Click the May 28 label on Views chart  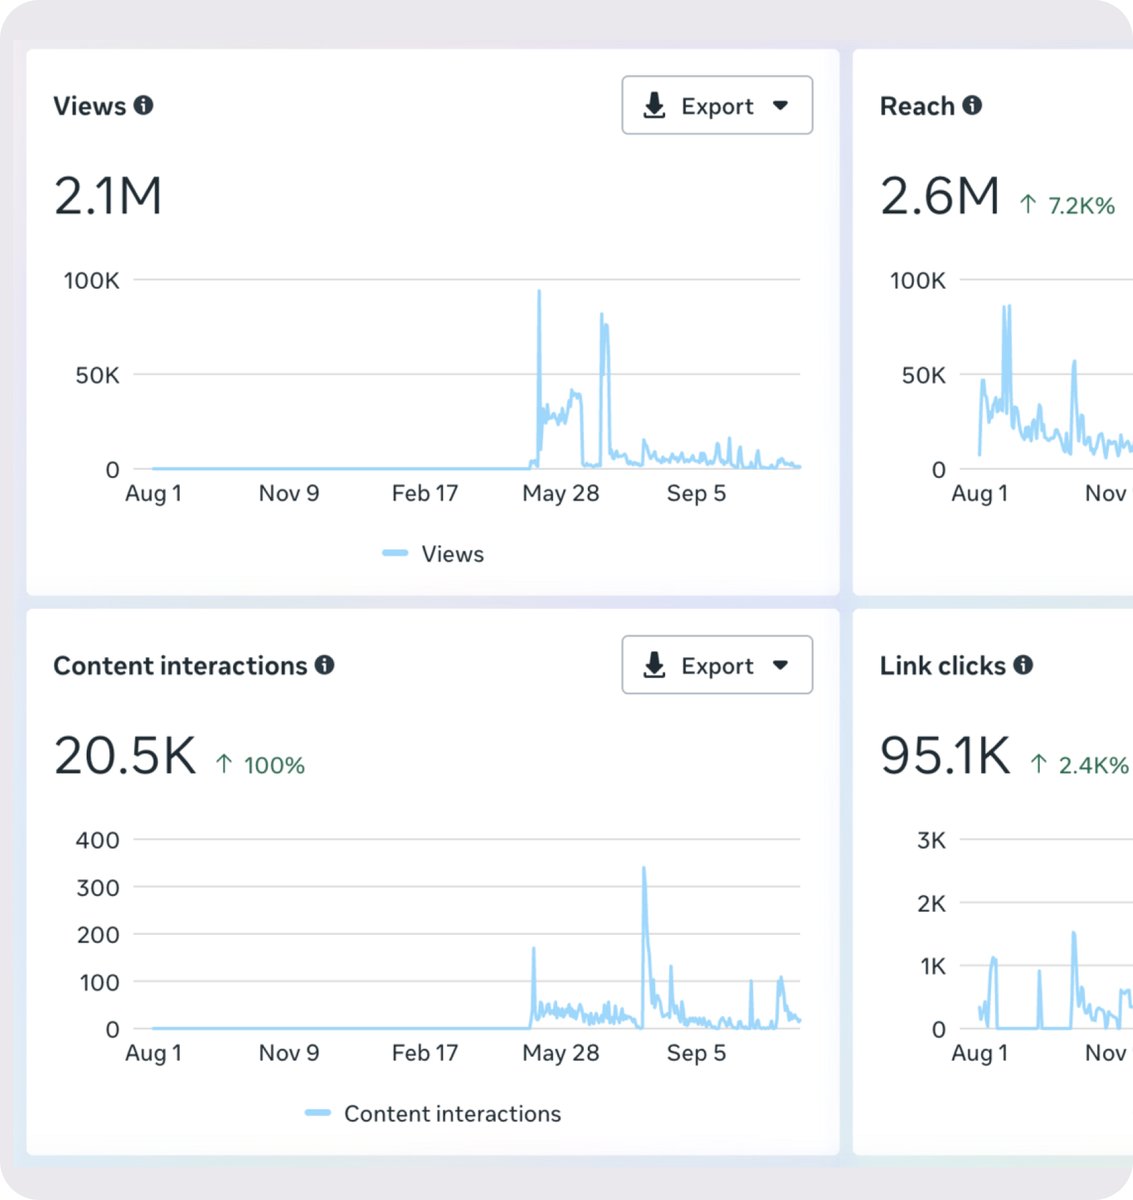560,493
